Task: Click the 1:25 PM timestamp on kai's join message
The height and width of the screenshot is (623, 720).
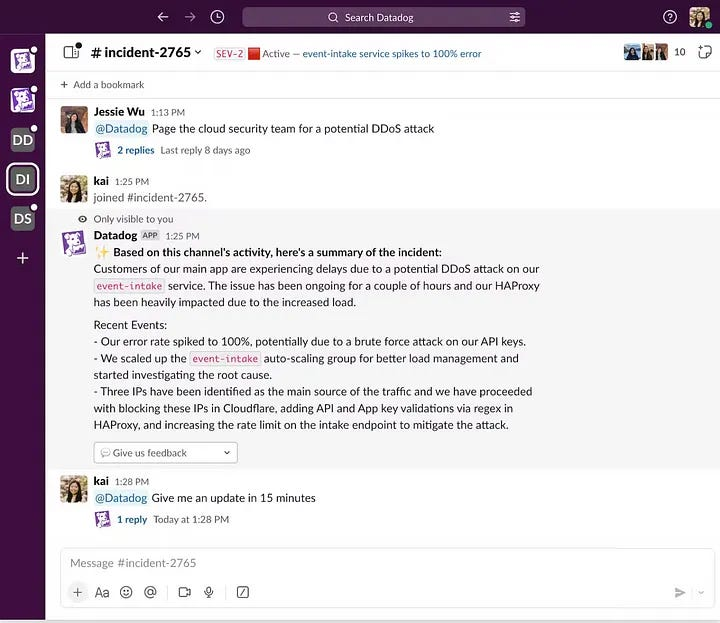Action: pyautogui.click(x=132, y=181)
